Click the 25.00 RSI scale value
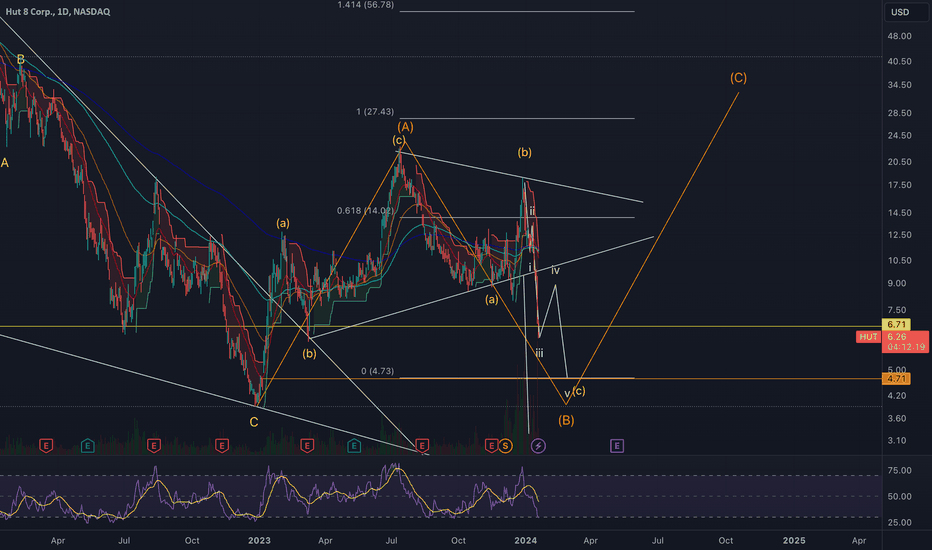The height and width of the screenshot is (550, 932). click(x=899, y=523)
